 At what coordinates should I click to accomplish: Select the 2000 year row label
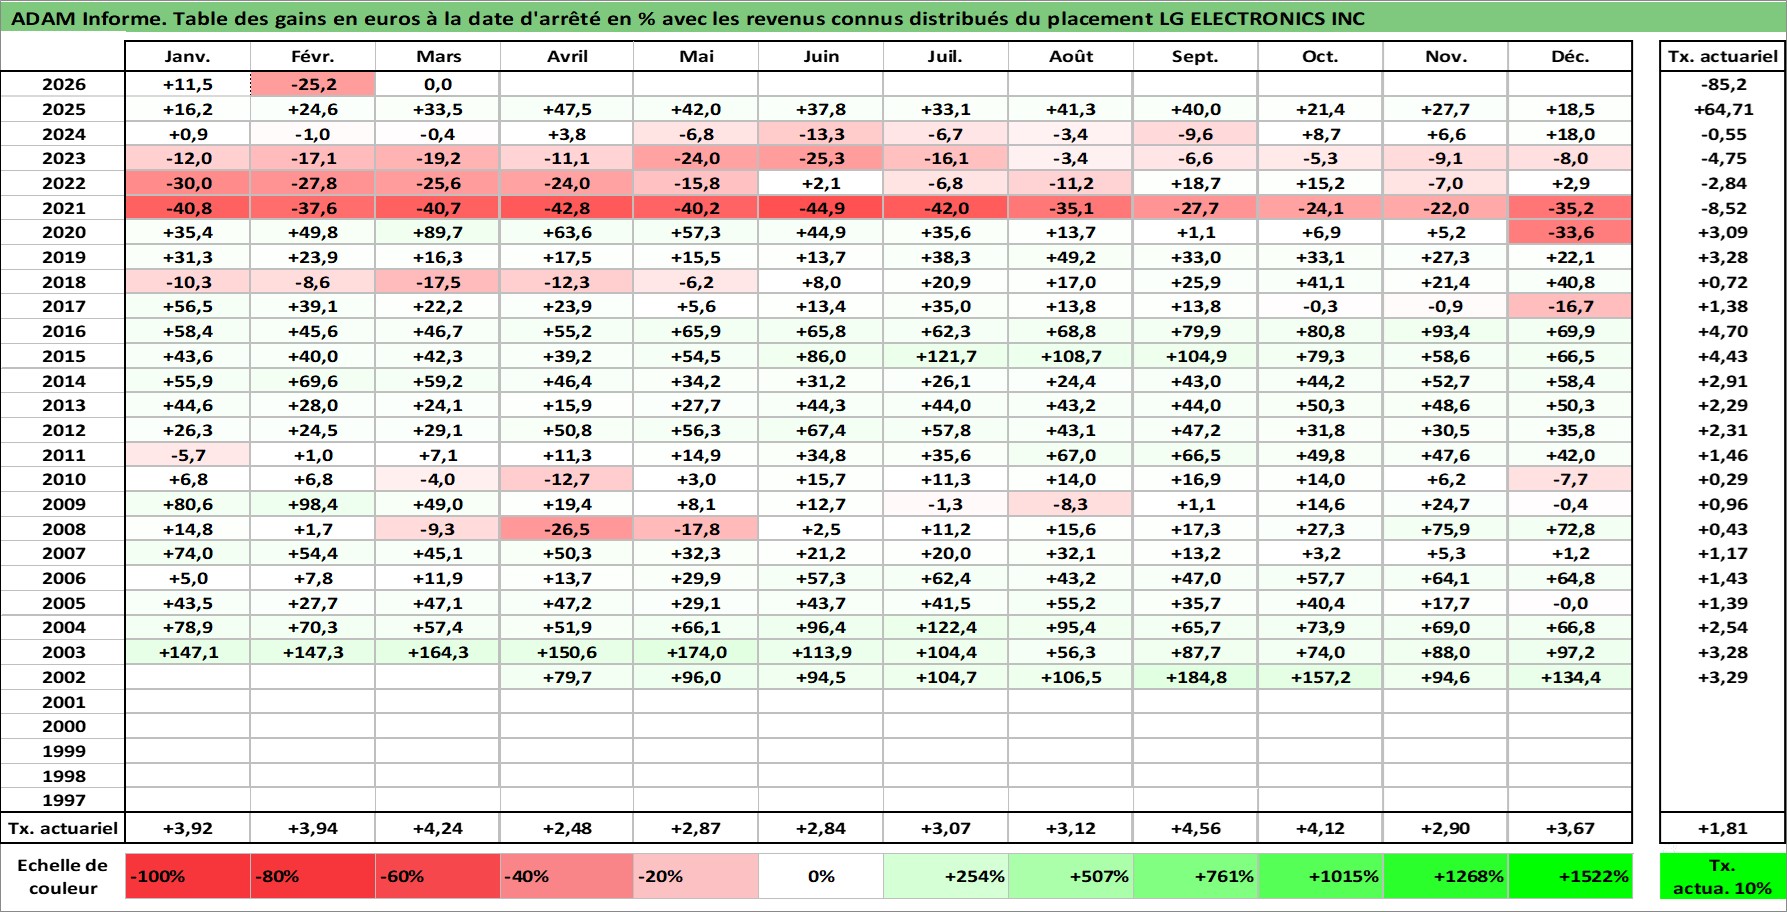point(63,726)
